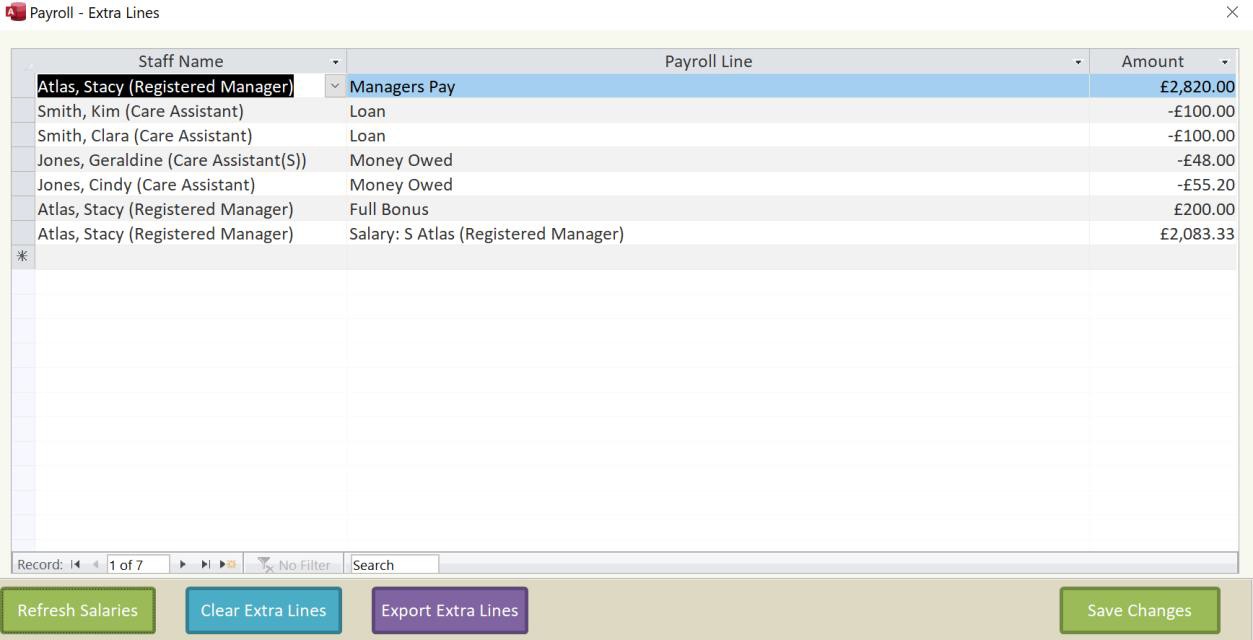The image size is (1253, 640).
Task: Click the No Filter indicator
Action: point(294,565)
